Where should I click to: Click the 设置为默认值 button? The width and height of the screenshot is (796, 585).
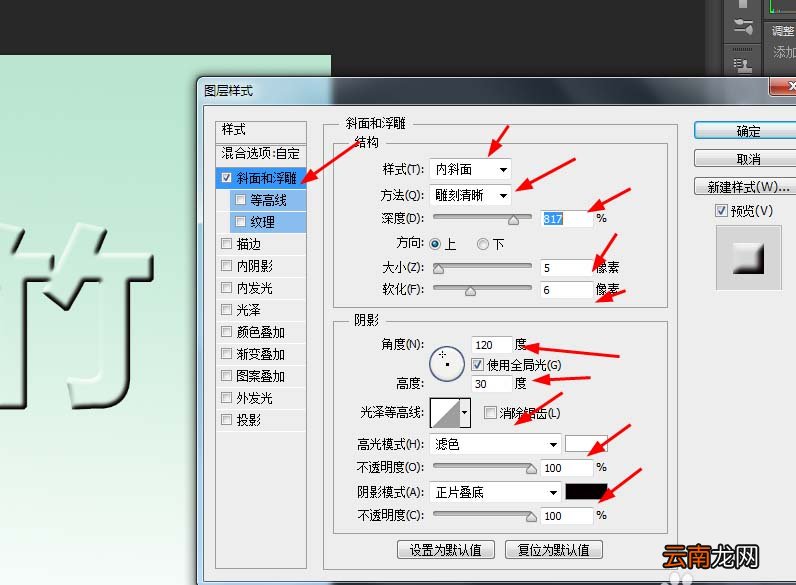click(446, 549)
